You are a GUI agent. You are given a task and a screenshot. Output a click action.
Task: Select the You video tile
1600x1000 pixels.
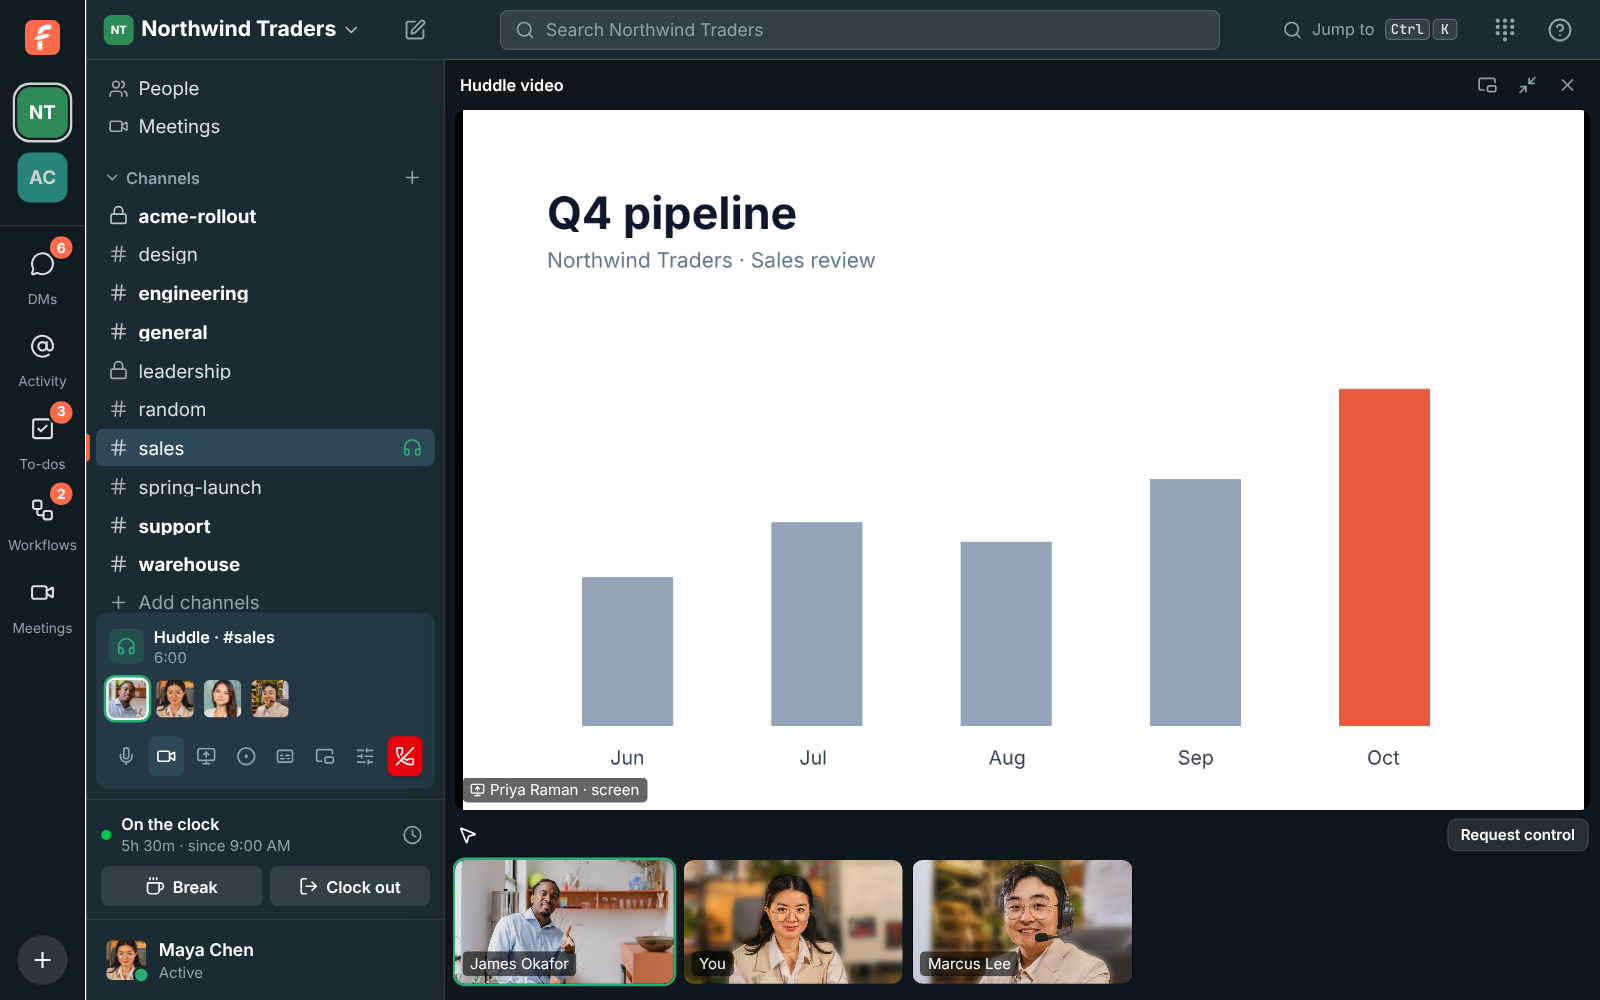(x=793, y=922)
